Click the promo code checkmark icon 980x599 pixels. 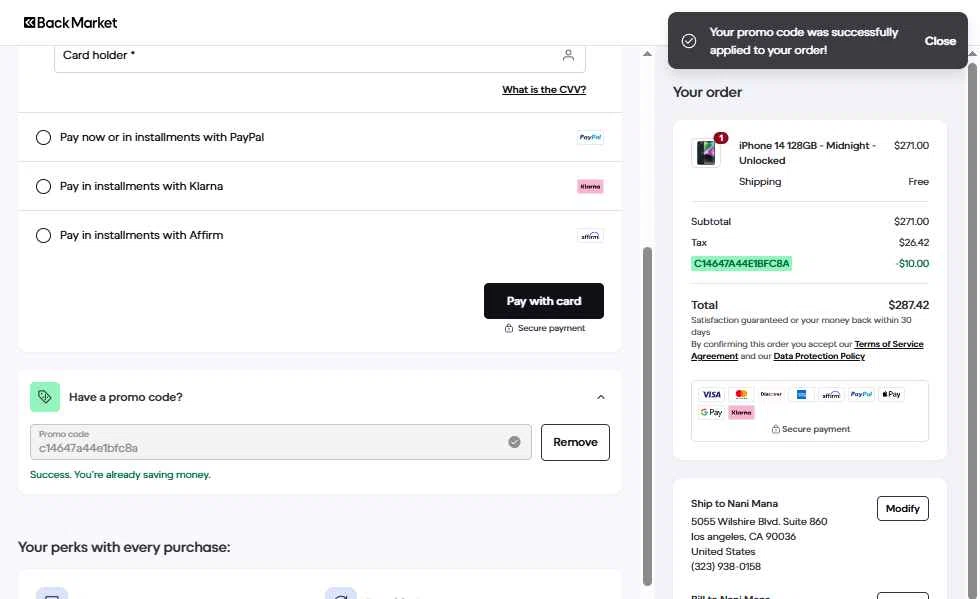[514, 442]
